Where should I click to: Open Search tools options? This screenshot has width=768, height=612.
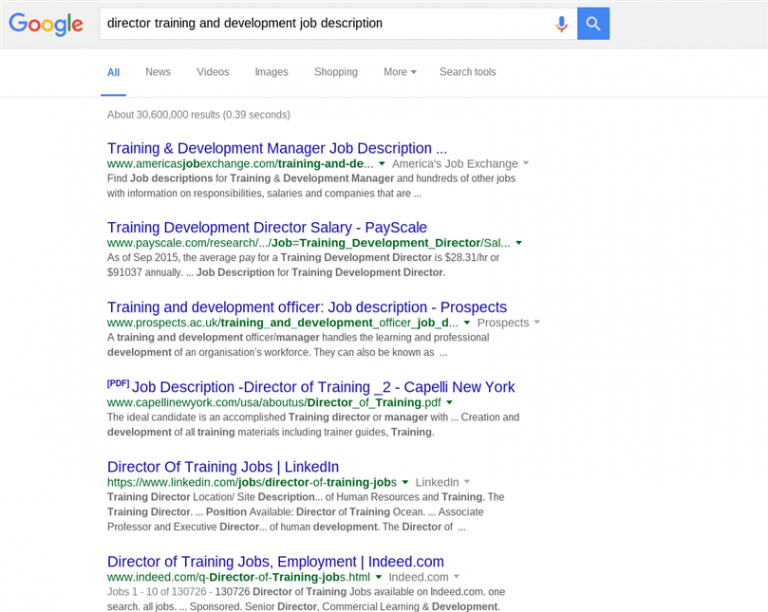point(467,72)
